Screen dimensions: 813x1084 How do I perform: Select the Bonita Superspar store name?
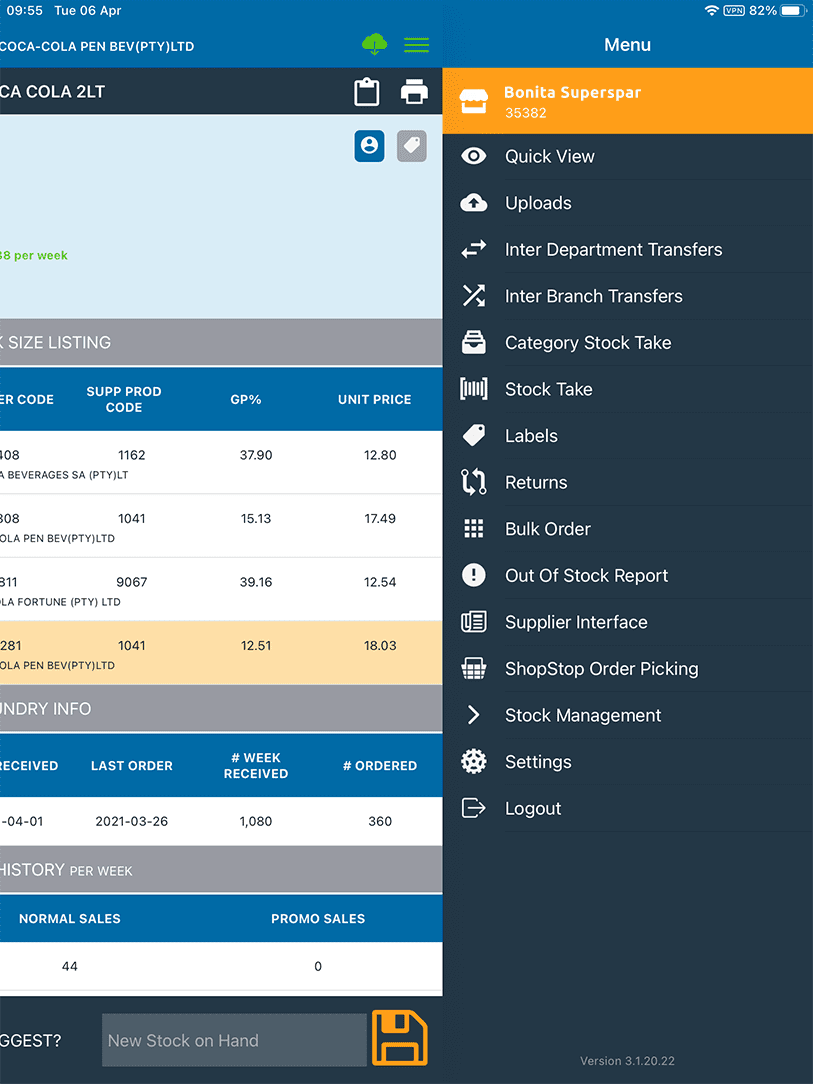pyautogui.click(x=572, y=93)
